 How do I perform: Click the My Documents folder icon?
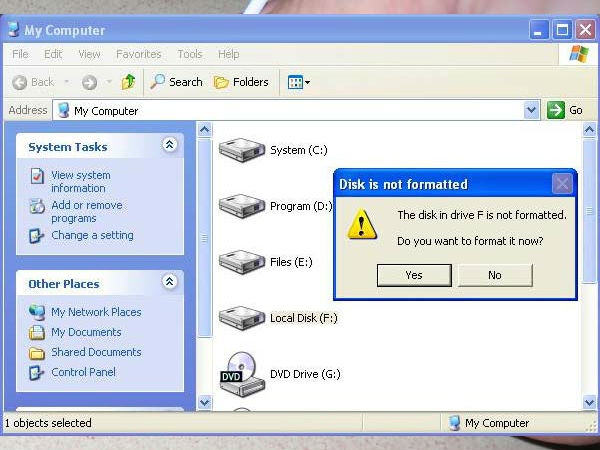37,333
